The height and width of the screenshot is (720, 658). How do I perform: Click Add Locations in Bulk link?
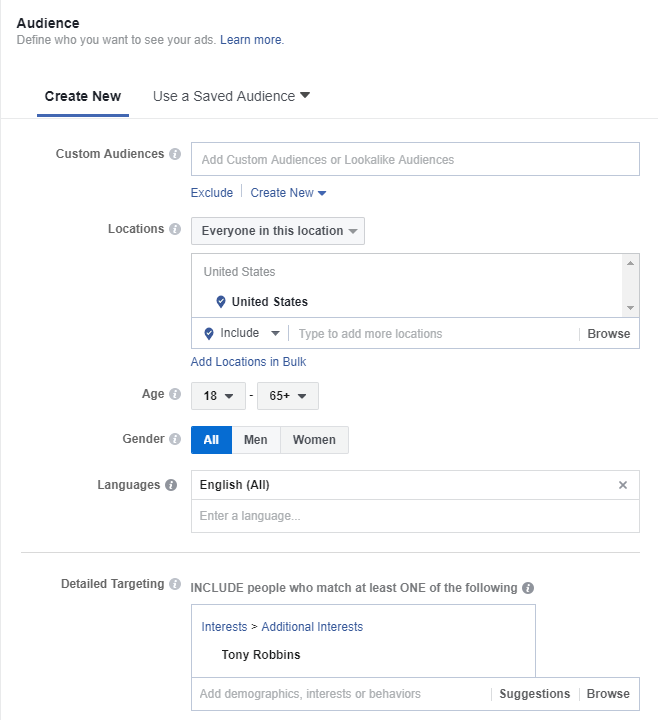click(248, 362)
